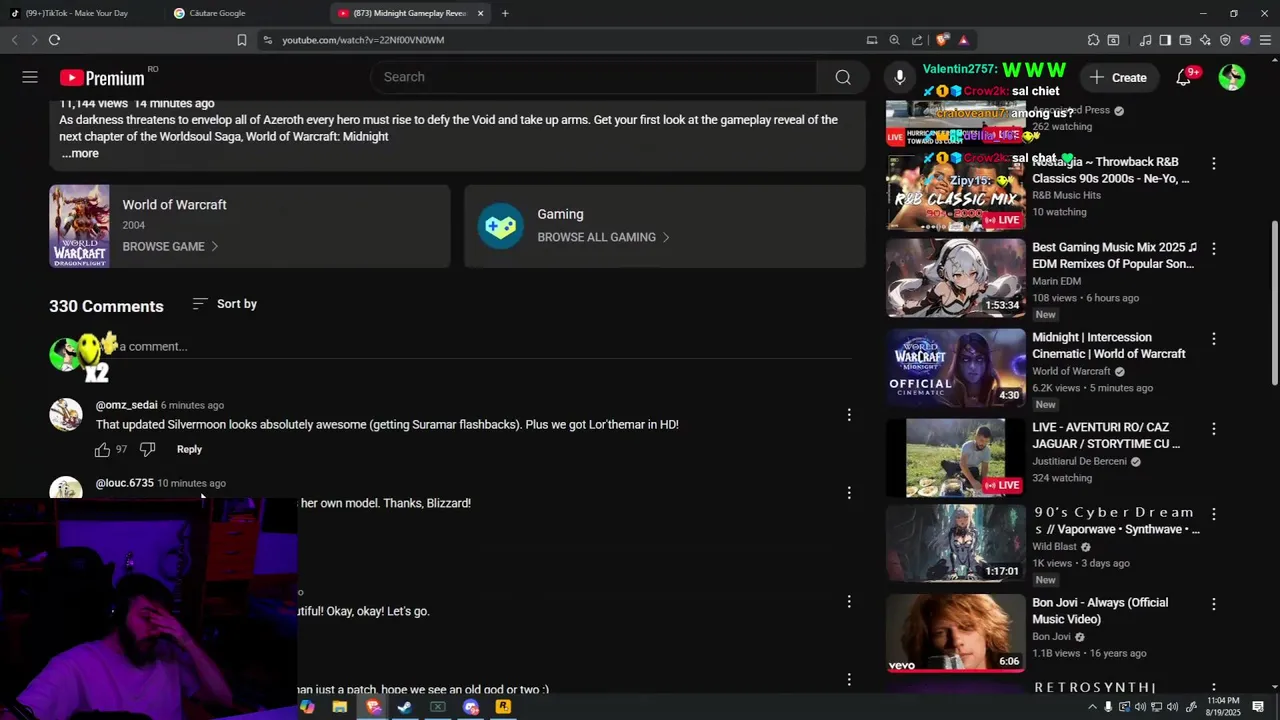Open options for Midnight Intercession Cinematic video
1280x720 pixels.
1214,339
